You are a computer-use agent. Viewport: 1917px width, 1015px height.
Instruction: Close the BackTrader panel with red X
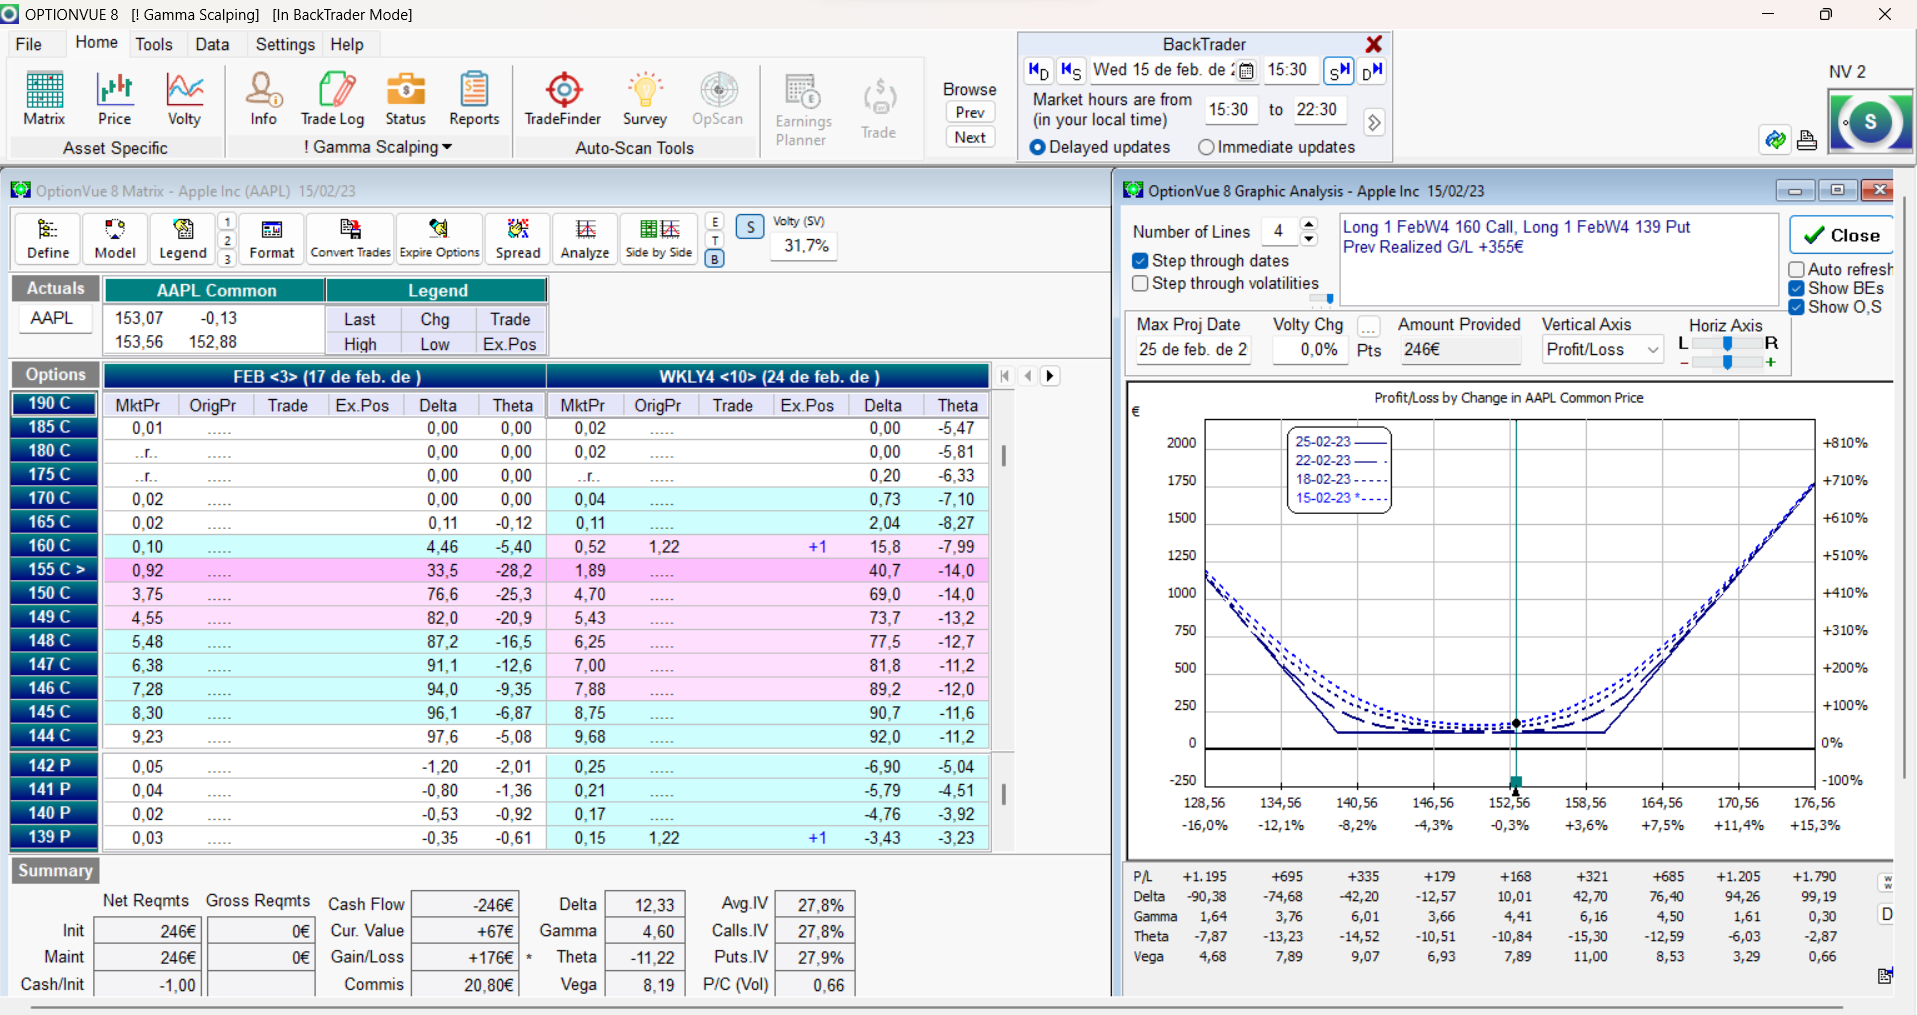point(1374,44)
